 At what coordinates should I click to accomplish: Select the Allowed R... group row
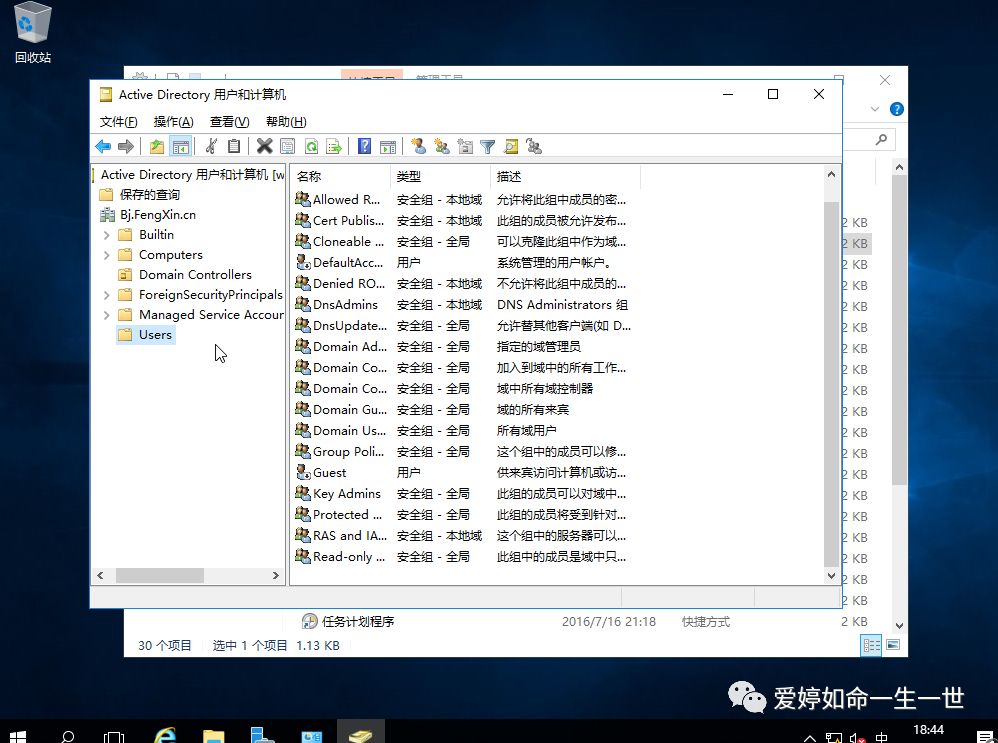tap(464, 199)
